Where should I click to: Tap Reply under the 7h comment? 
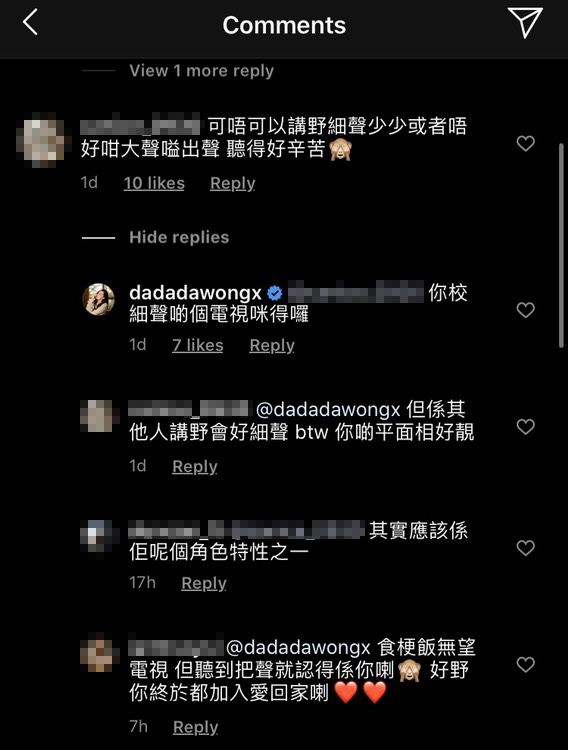coord(195,727)
